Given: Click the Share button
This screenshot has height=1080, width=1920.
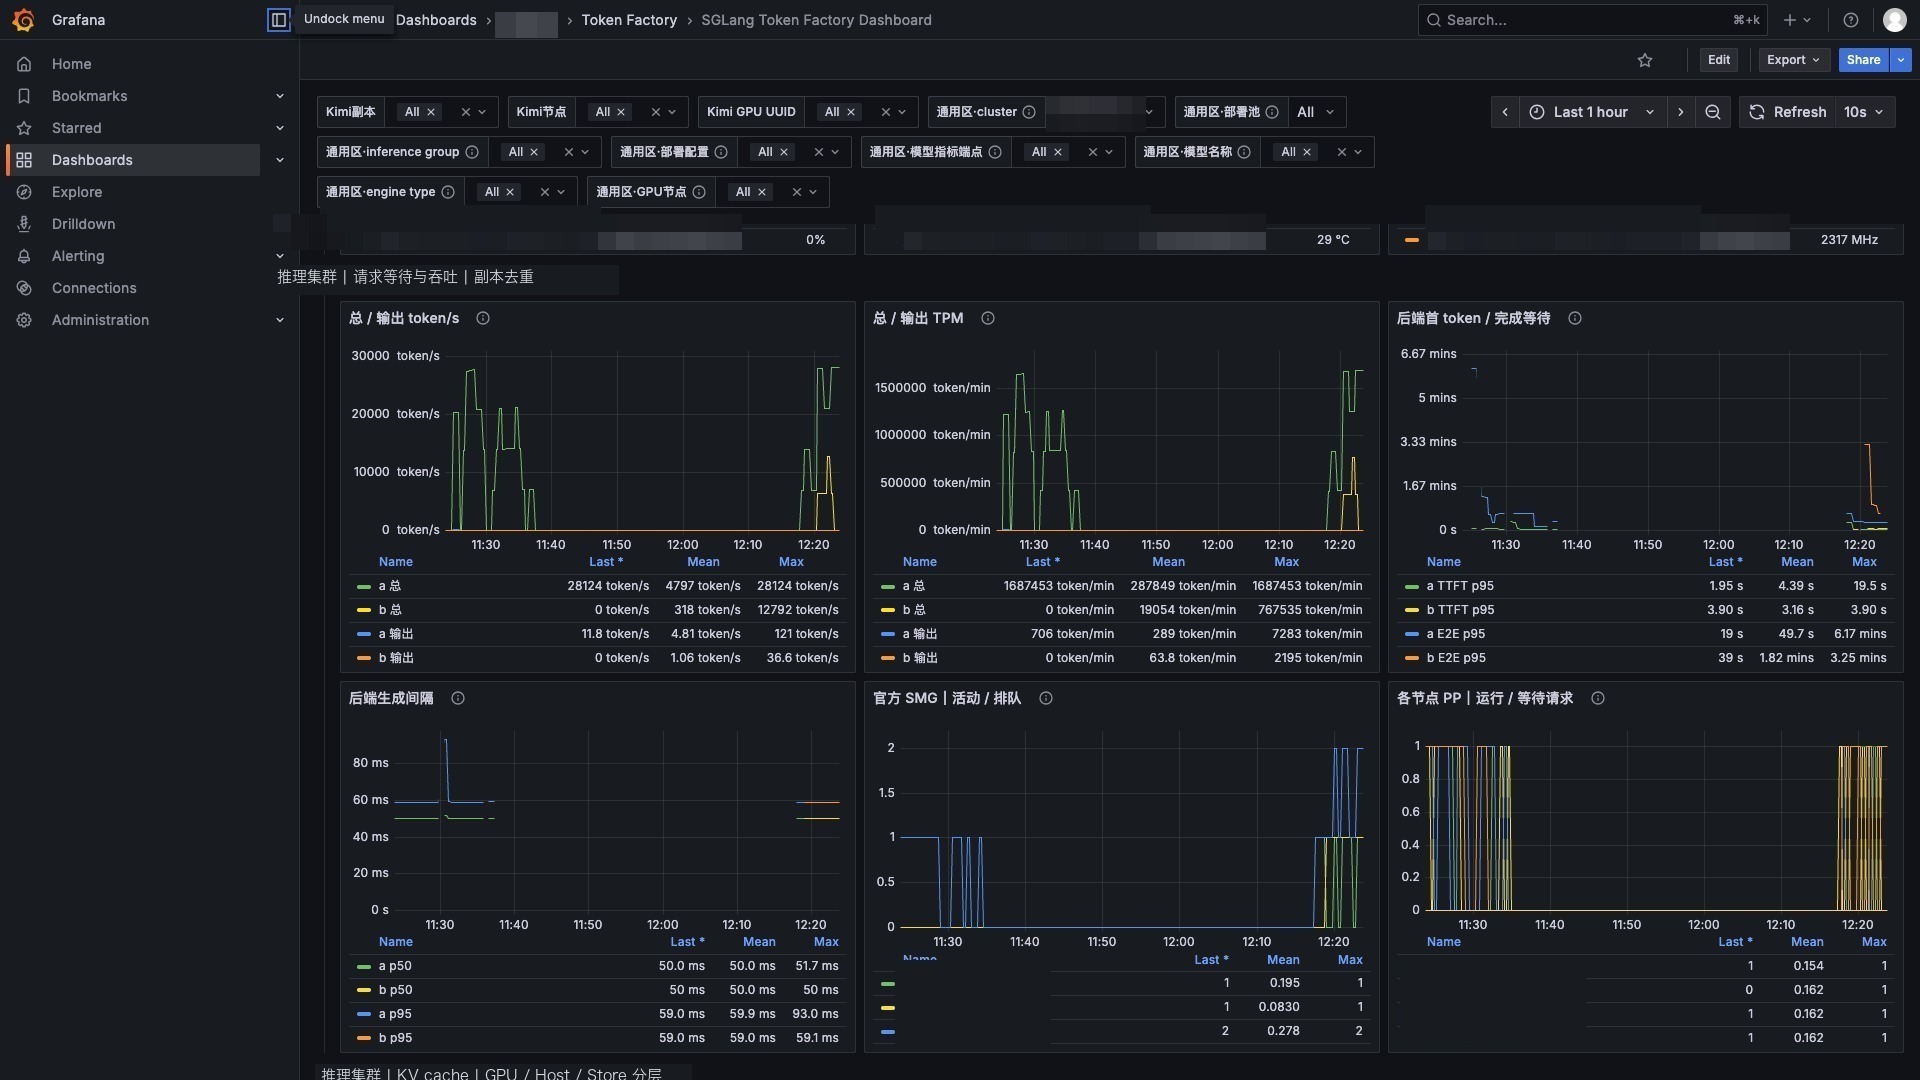Looking at the screenshot, I should (1863, 60).
